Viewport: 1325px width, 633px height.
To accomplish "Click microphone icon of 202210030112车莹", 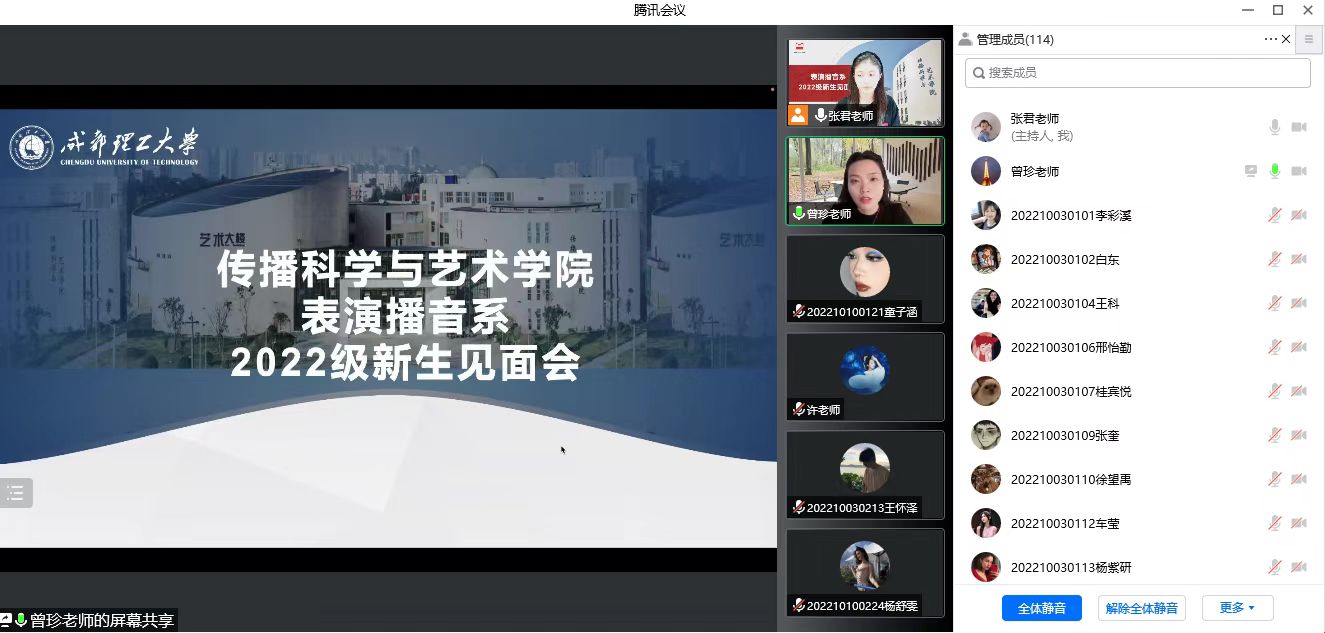I will point(1275,523).
